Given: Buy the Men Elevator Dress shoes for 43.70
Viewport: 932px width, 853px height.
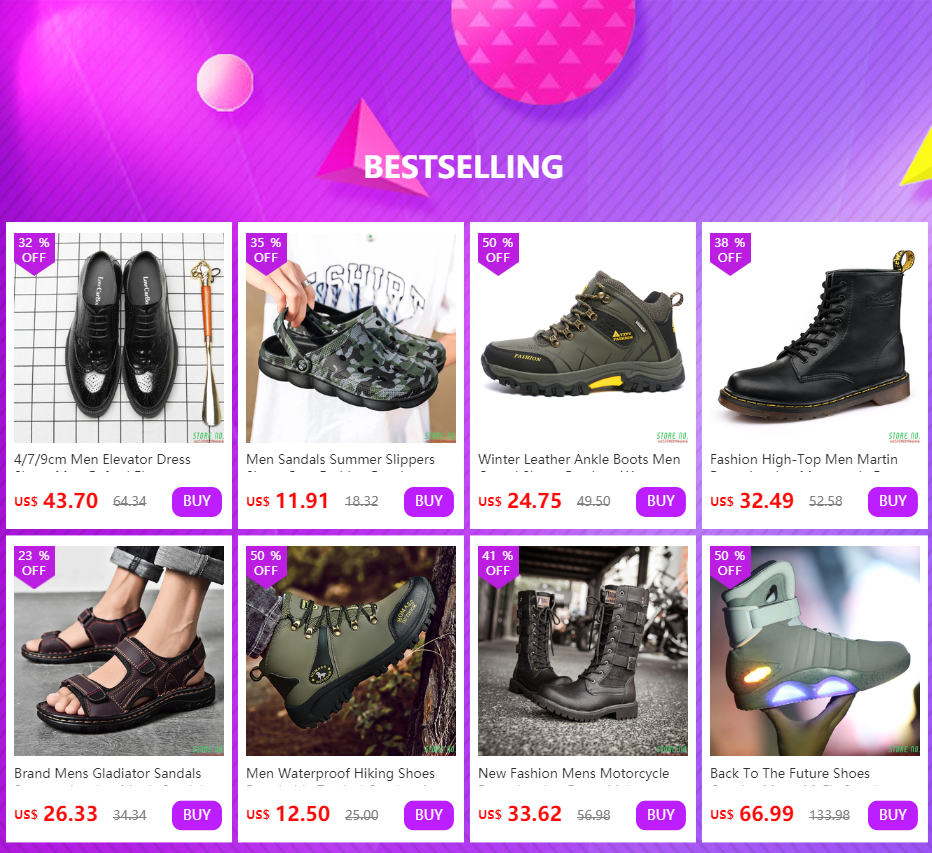Looking at the screenshot, I should point(197,501).
